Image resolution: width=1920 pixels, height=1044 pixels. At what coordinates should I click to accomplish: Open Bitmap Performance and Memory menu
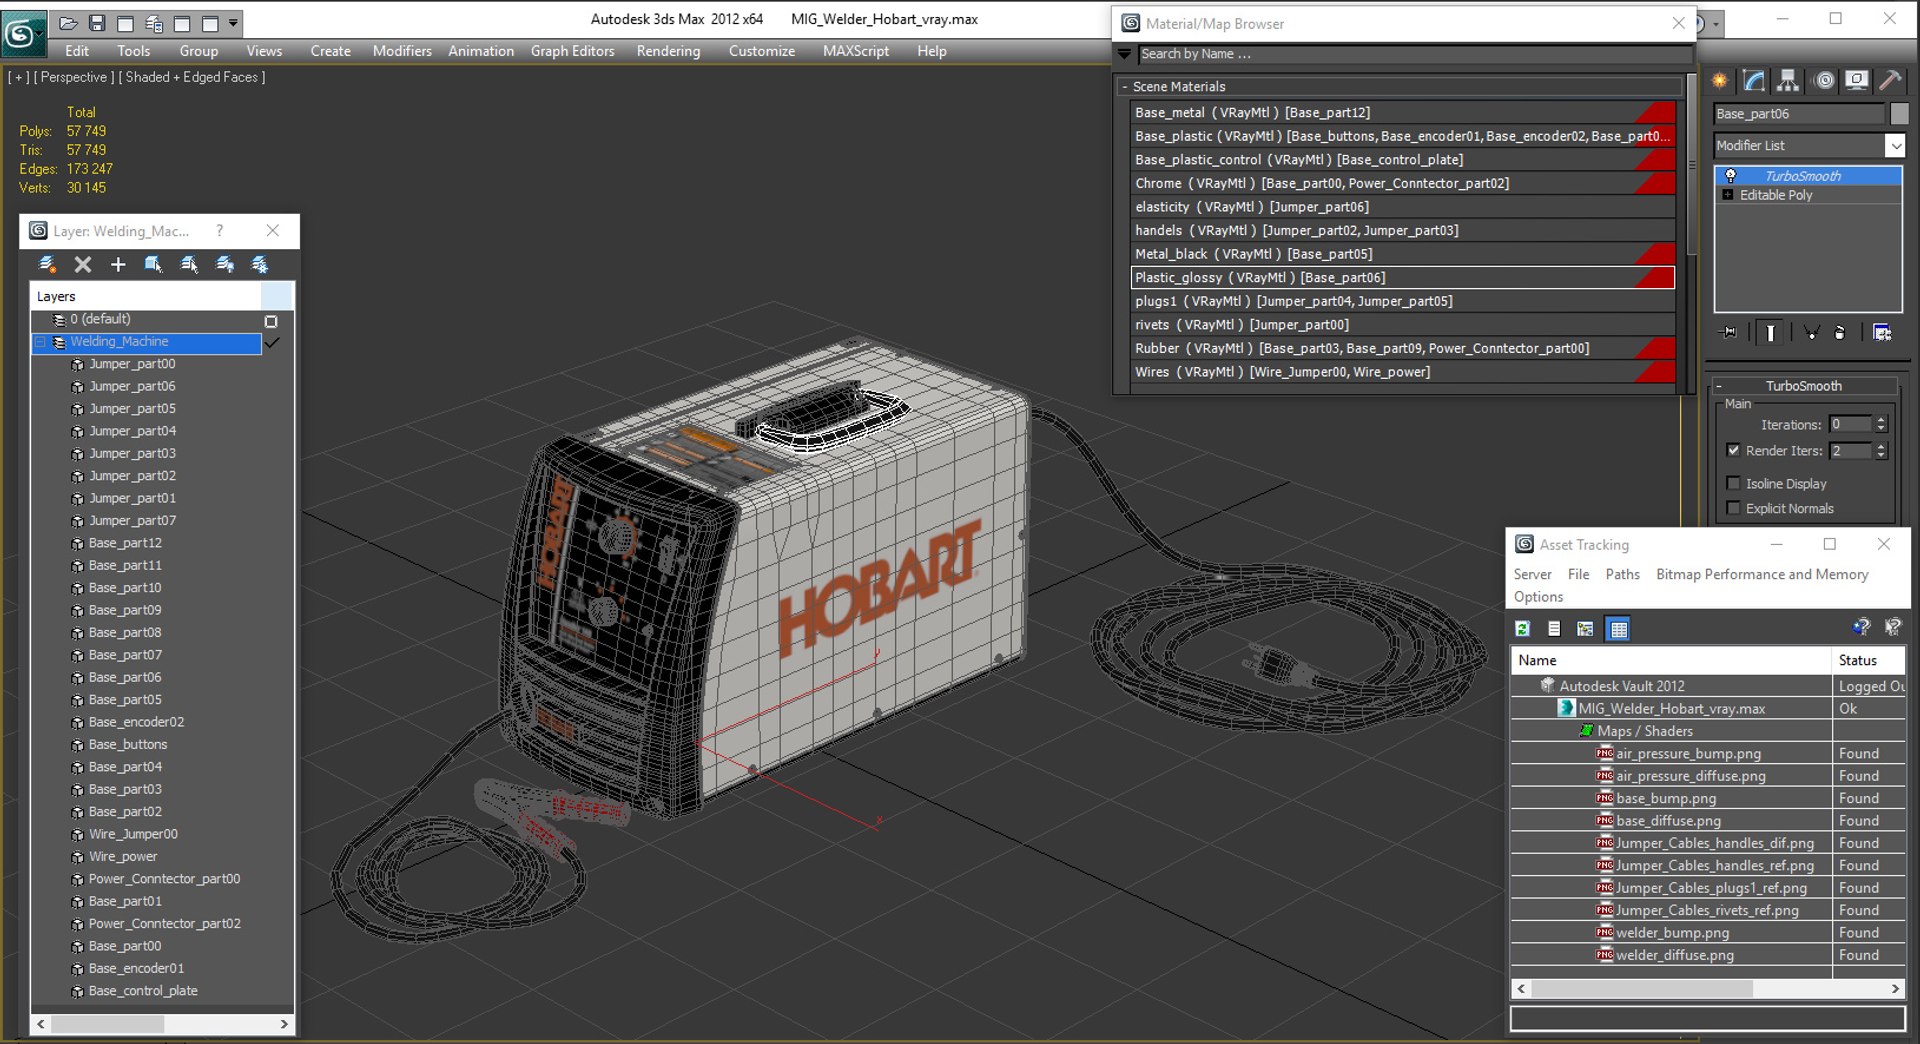[1762, 574]
